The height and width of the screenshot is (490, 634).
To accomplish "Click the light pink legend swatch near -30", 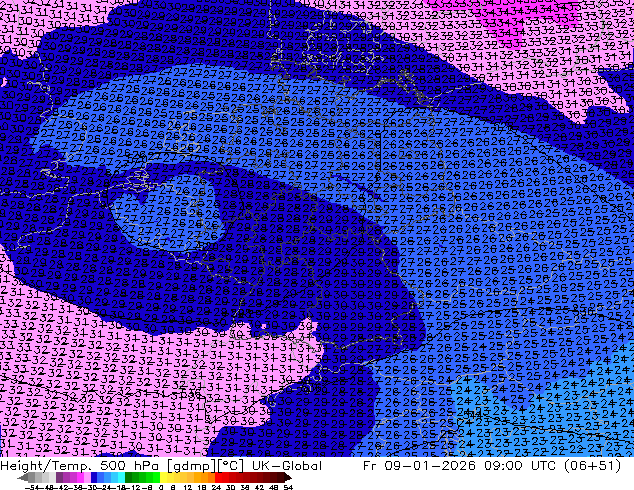I will pos(87,477).
